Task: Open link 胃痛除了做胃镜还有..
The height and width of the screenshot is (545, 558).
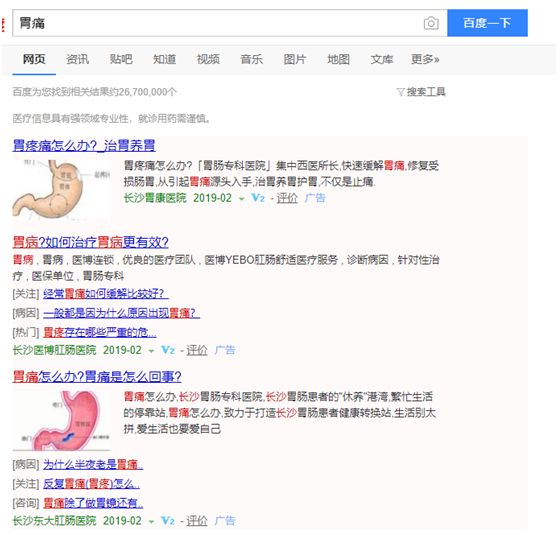Action: click(x=93, y=503)
